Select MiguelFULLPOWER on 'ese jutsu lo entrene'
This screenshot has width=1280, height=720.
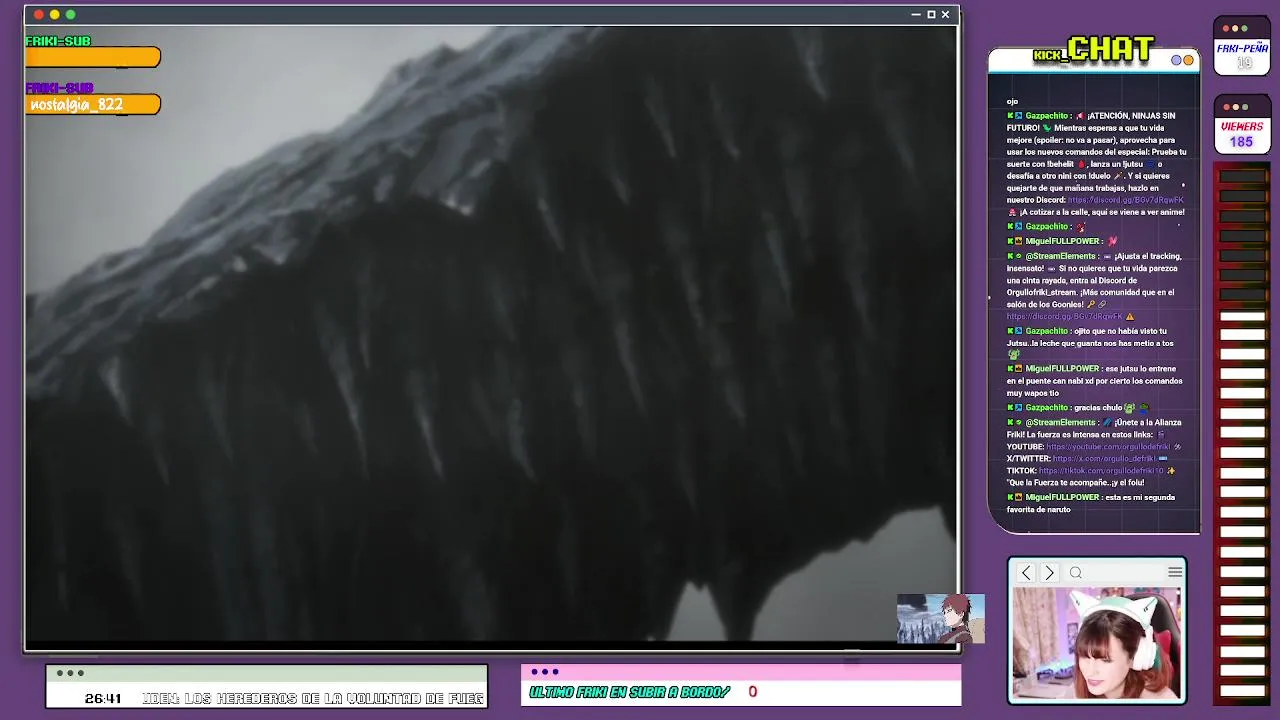click(1062, 369)
